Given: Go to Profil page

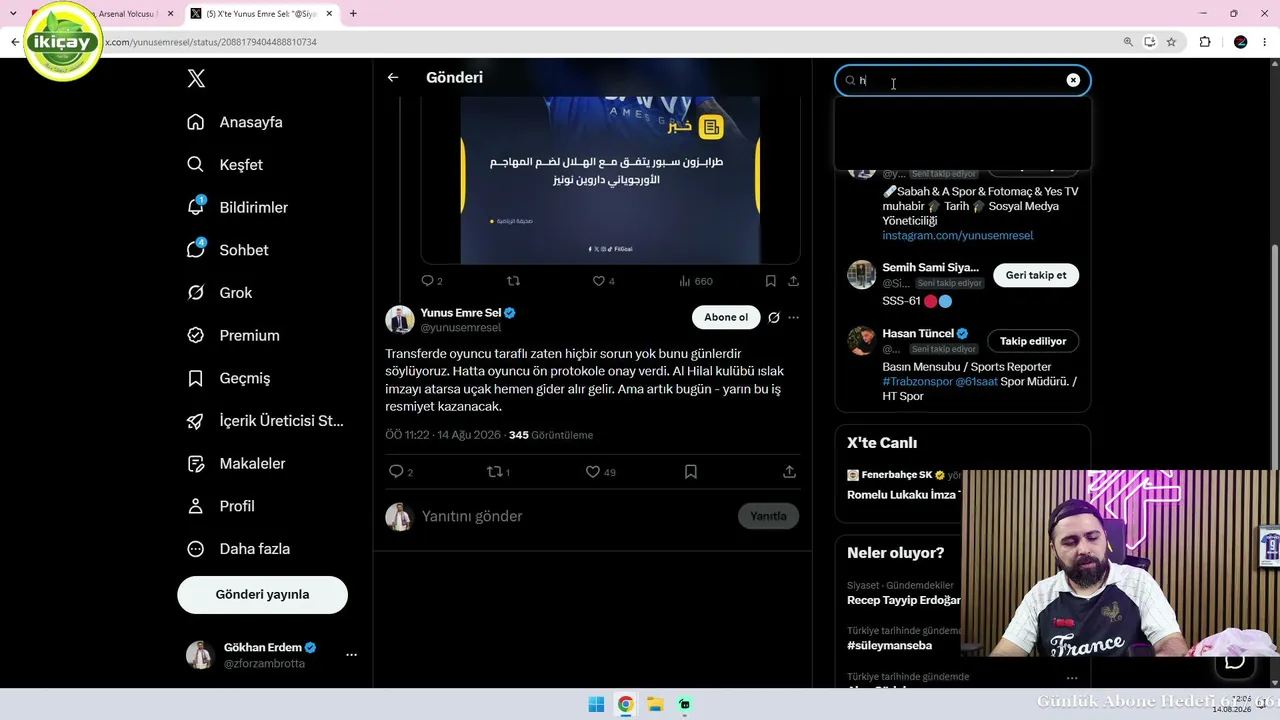Looking at the screenshot, I should [x=221, y=506].
